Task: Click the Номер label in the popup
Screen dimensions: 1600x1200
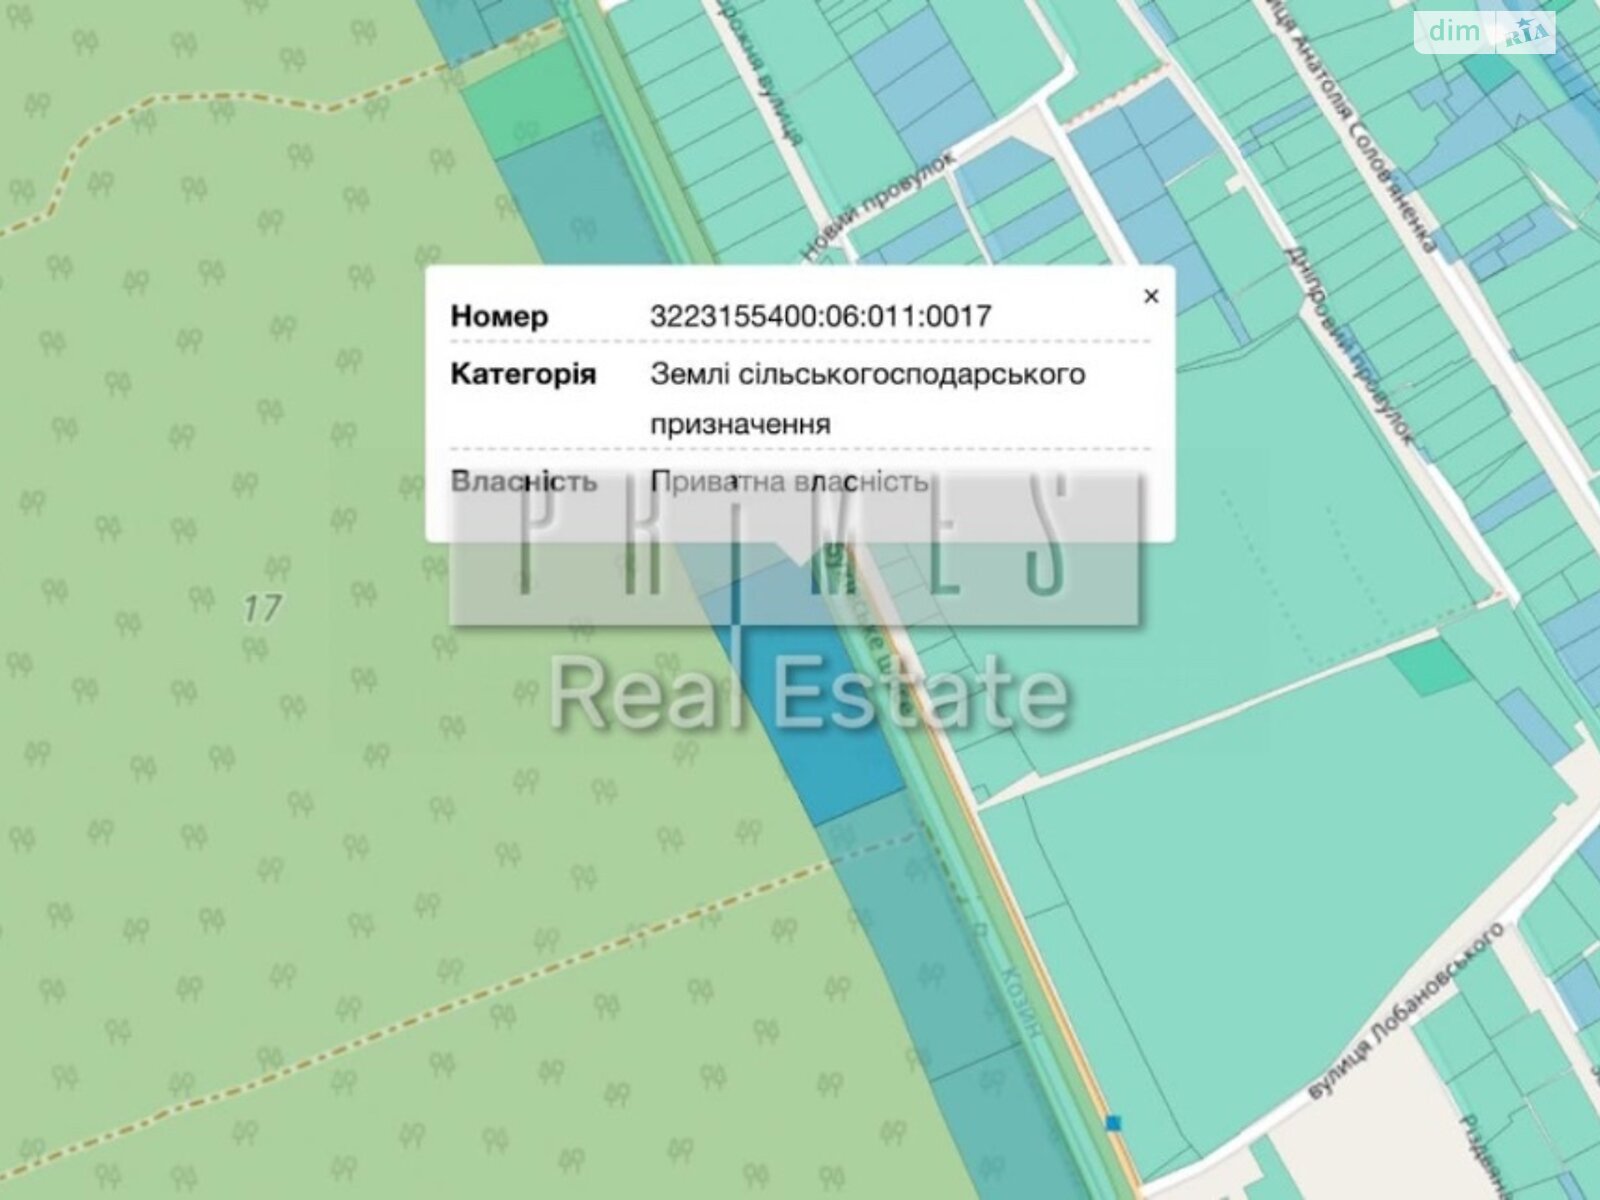Action: (x=499, y=316)
